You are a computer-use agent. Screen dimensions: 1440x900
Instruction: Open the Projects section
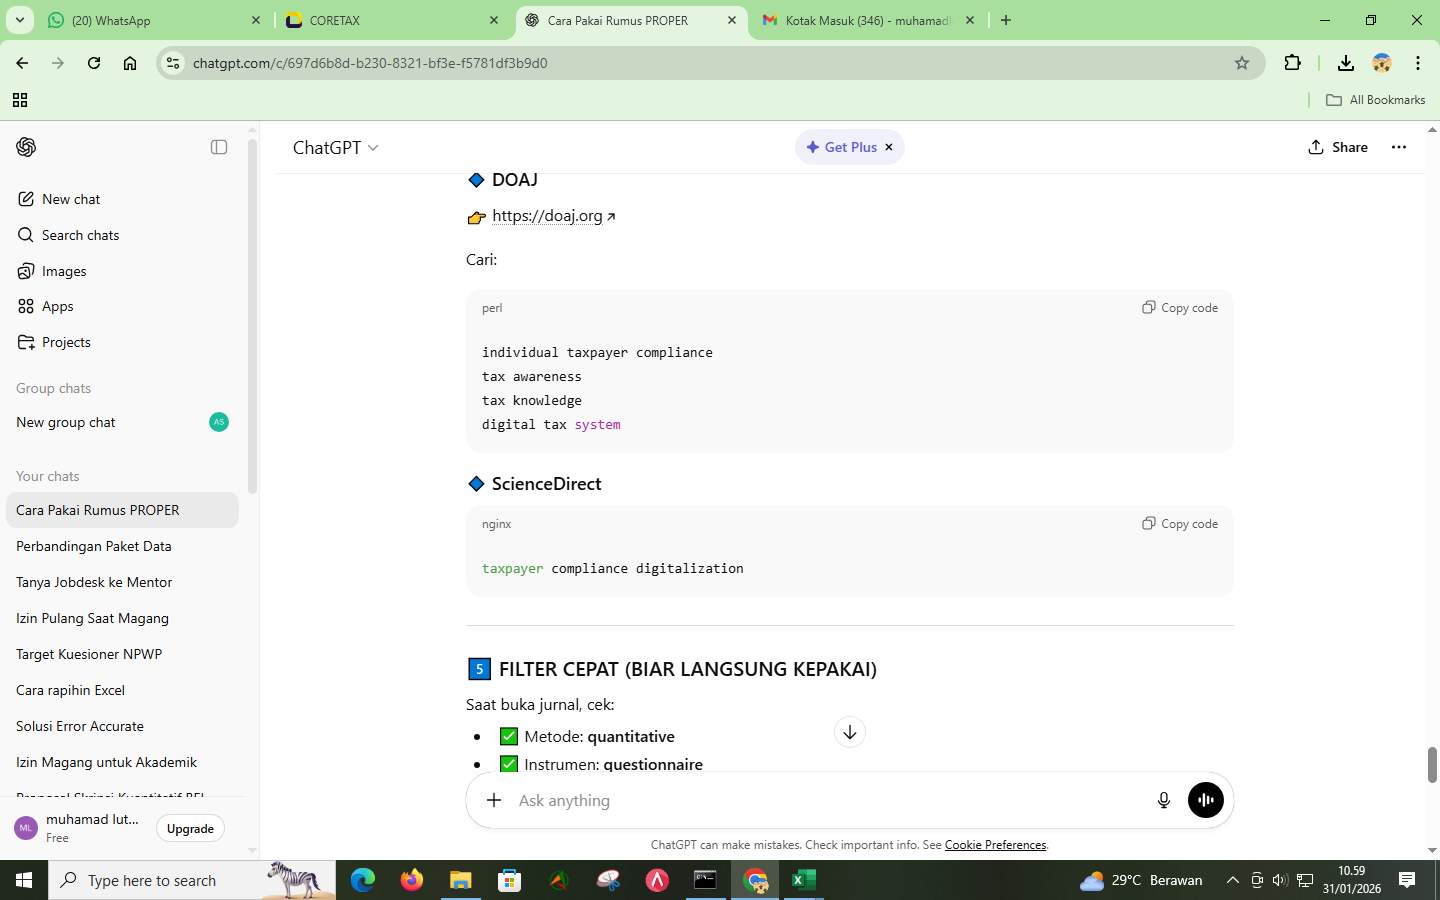pyautogui.click(x=66, y=342)
